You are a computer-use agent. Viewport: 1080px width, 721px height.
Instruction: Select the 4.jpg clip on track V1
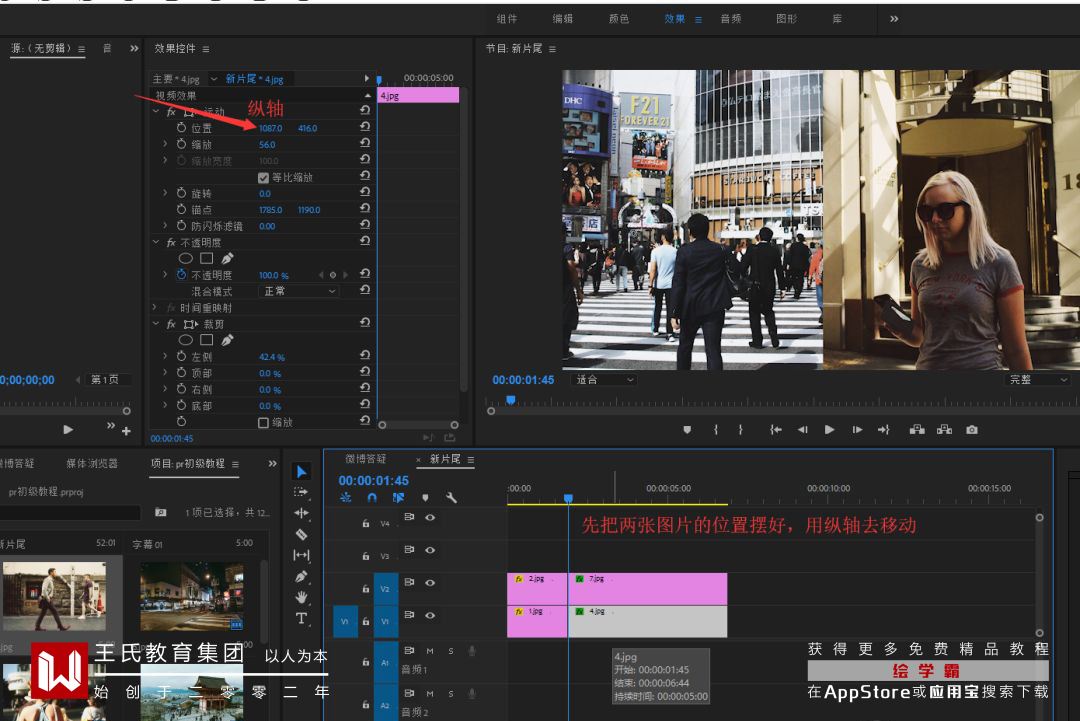tap(647, 621)
